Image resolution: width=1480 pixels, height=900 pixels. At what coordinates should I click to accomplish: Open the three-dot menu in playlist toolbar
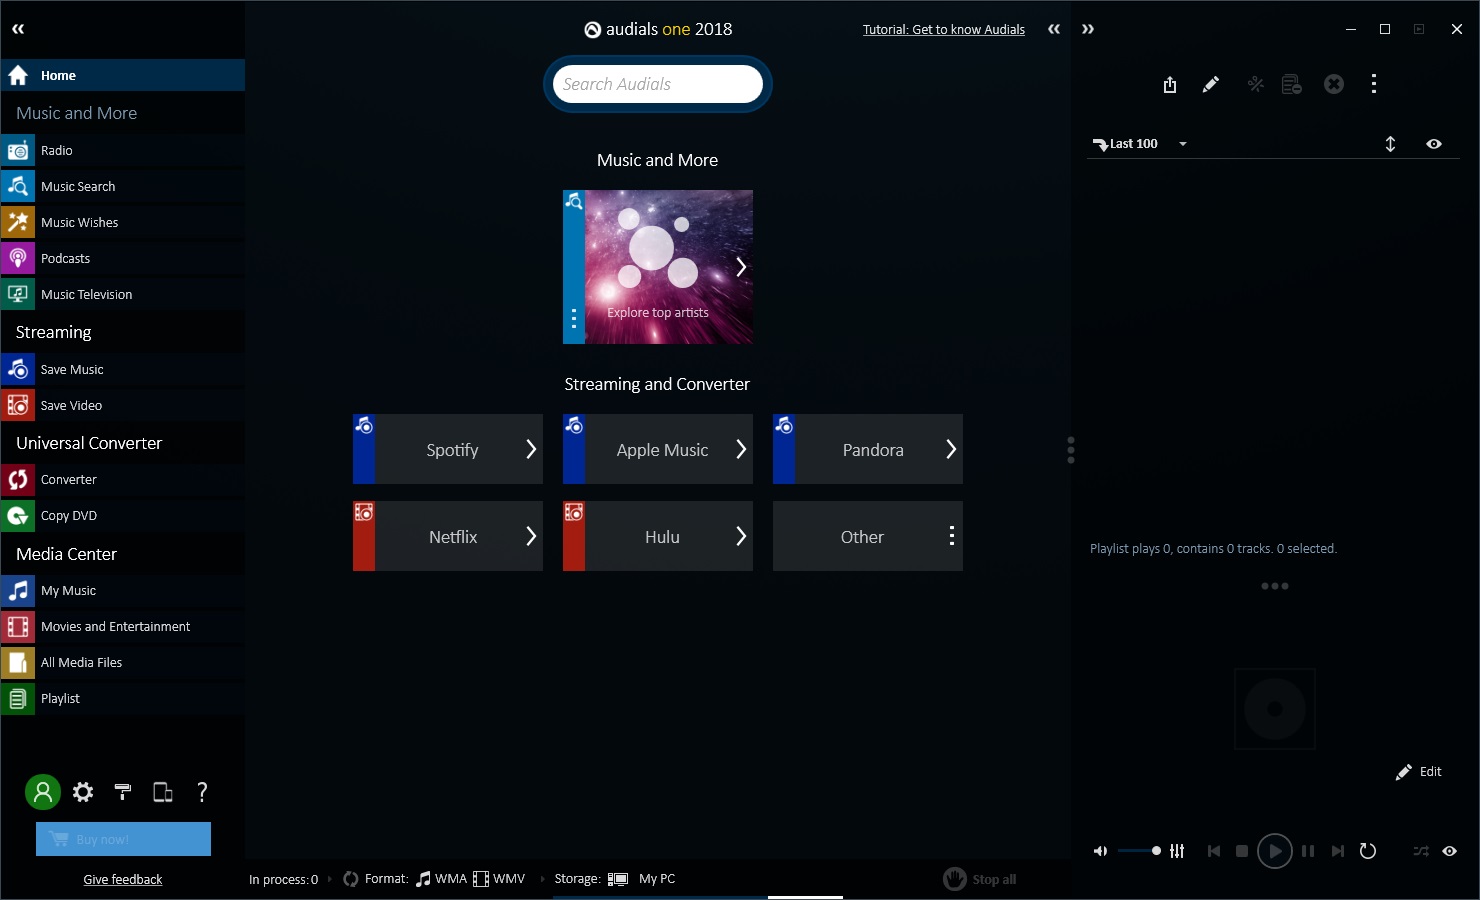coord(1374,85)
